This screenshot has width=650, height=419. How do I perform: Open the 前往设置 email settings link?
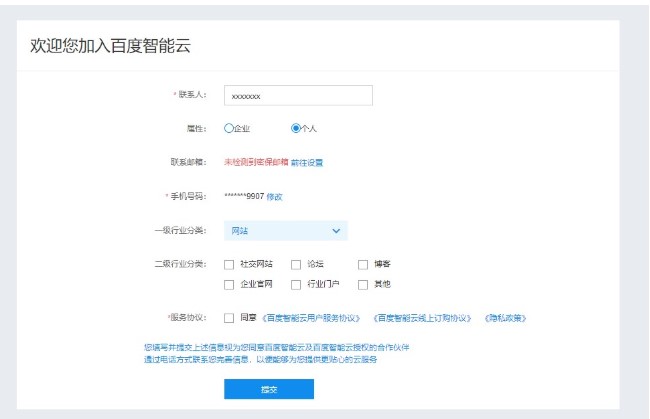307,163
